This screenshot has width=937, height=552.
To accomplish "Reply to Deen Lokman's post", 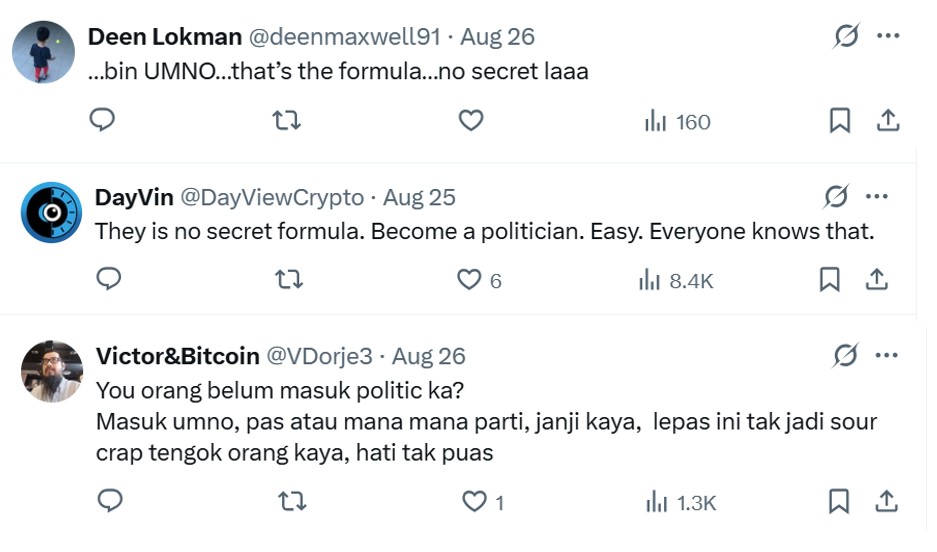I will pyautogui.click(x=103, y=121).
